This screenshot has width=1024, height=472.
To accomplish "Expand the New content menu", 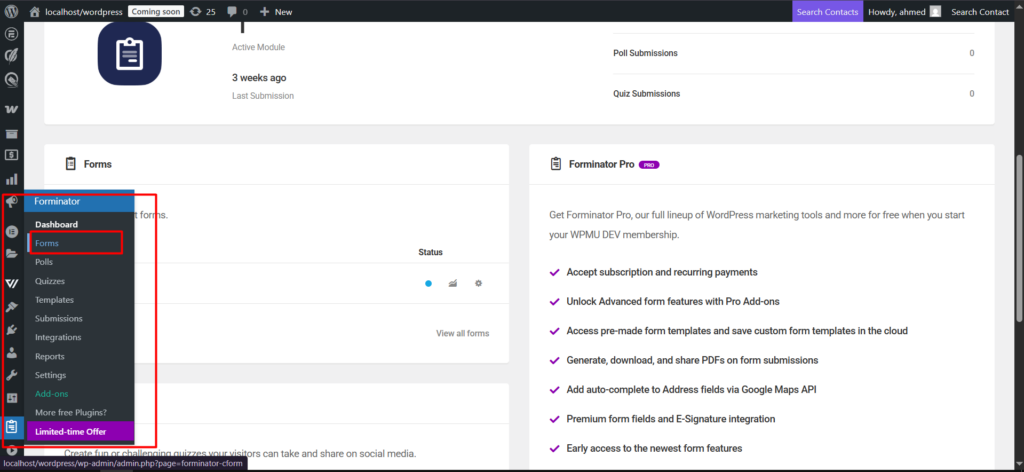I will coord(276,11).
